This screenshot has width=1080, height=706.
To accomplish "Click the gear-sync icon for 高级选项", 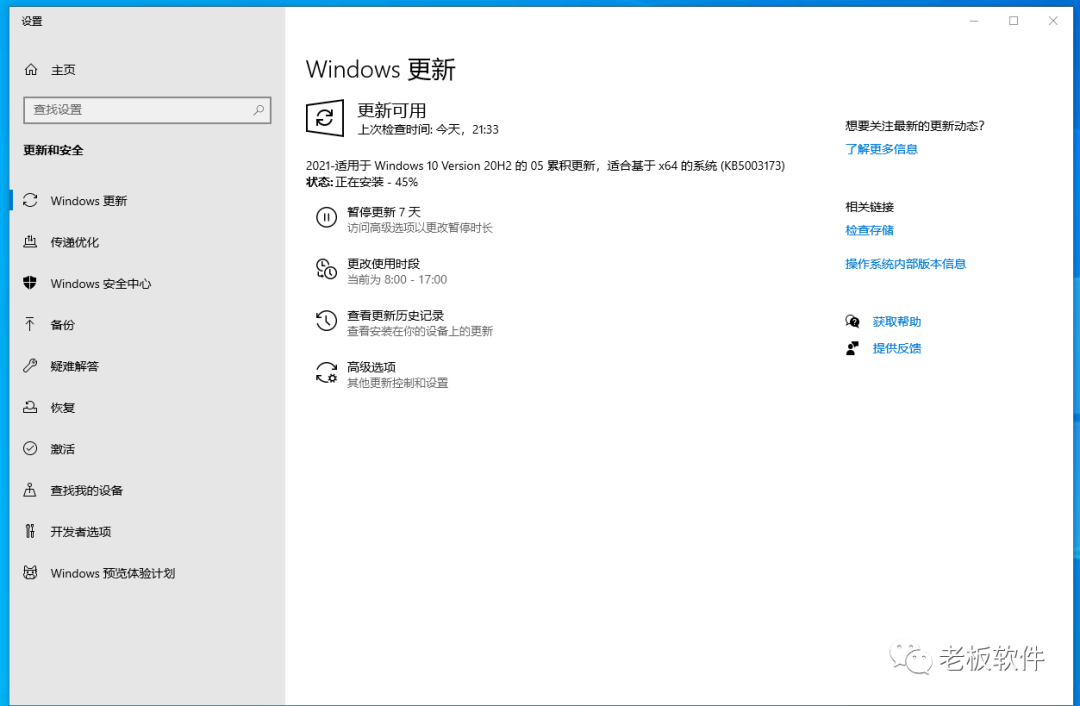I will pyautogui.click(x=326, y=373).
